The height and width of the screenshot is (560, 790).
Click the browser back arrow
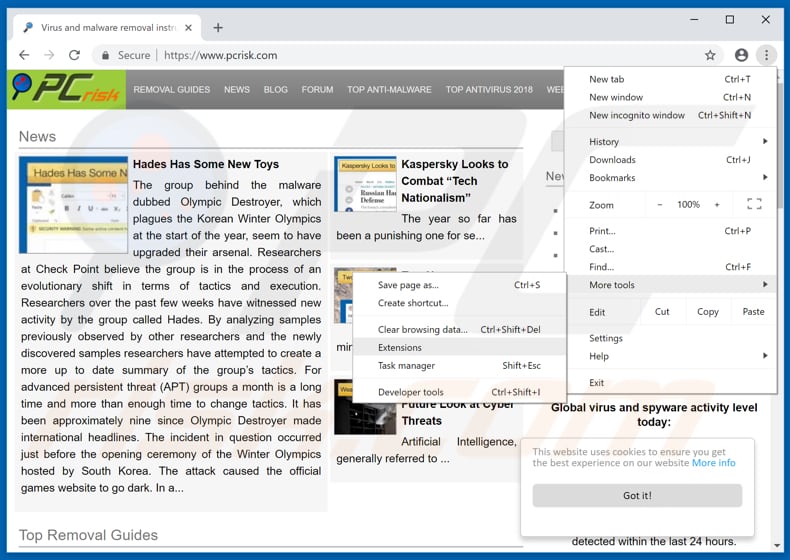pyautogui.click(x=24, y=55)
